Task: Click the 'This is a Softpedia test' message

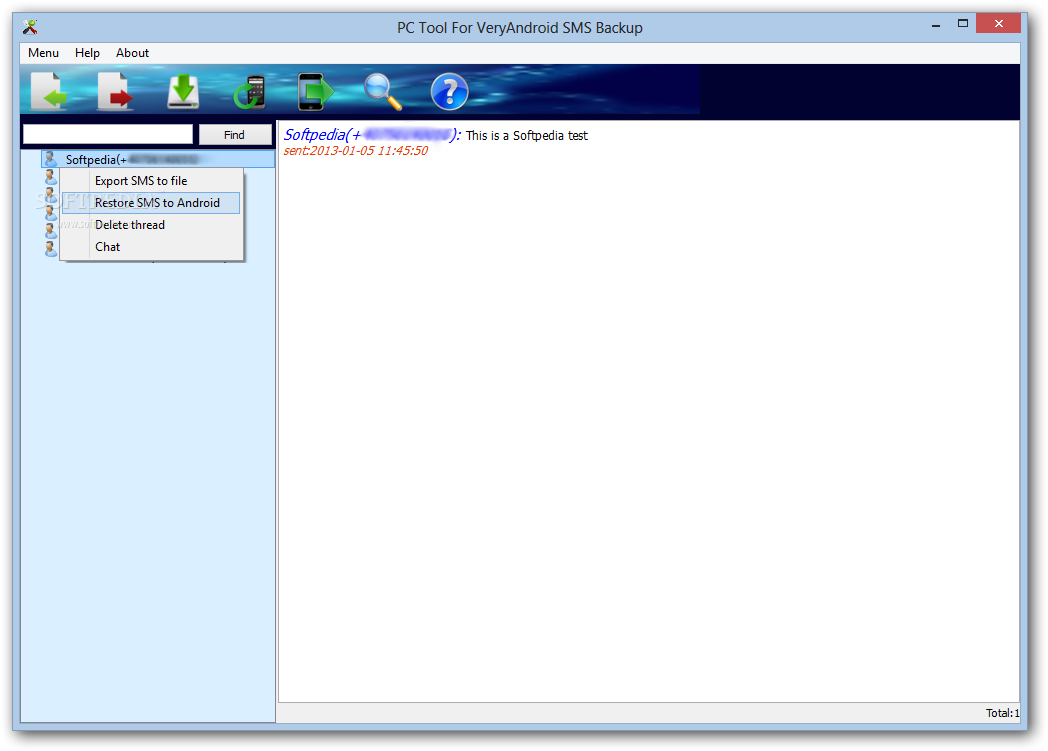Action: click(527, 136)
